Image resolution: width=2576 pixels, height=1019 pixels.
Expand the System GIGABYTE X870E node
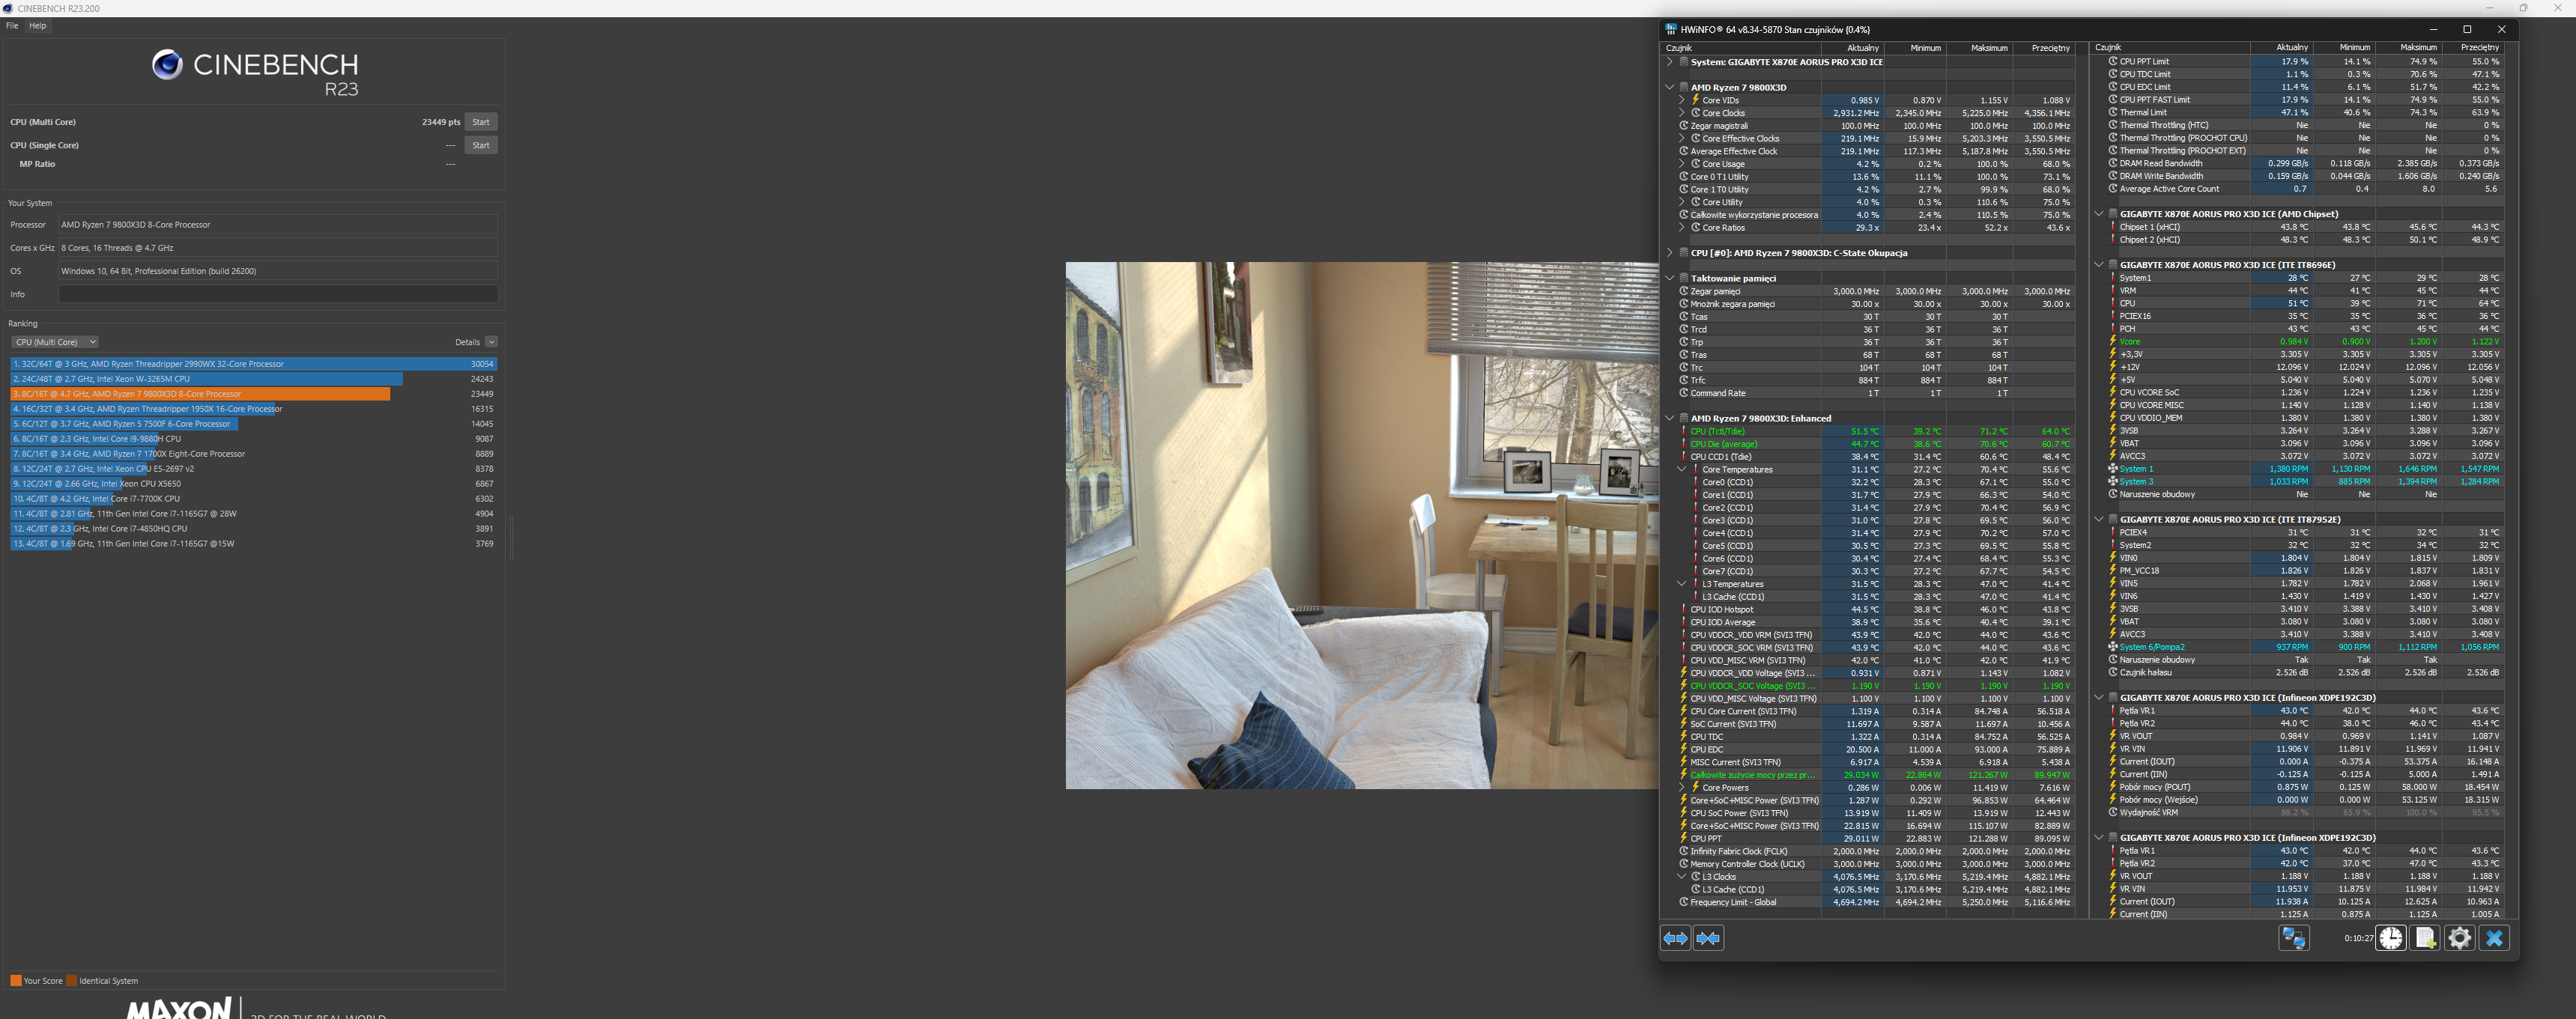click(1669, 62)
